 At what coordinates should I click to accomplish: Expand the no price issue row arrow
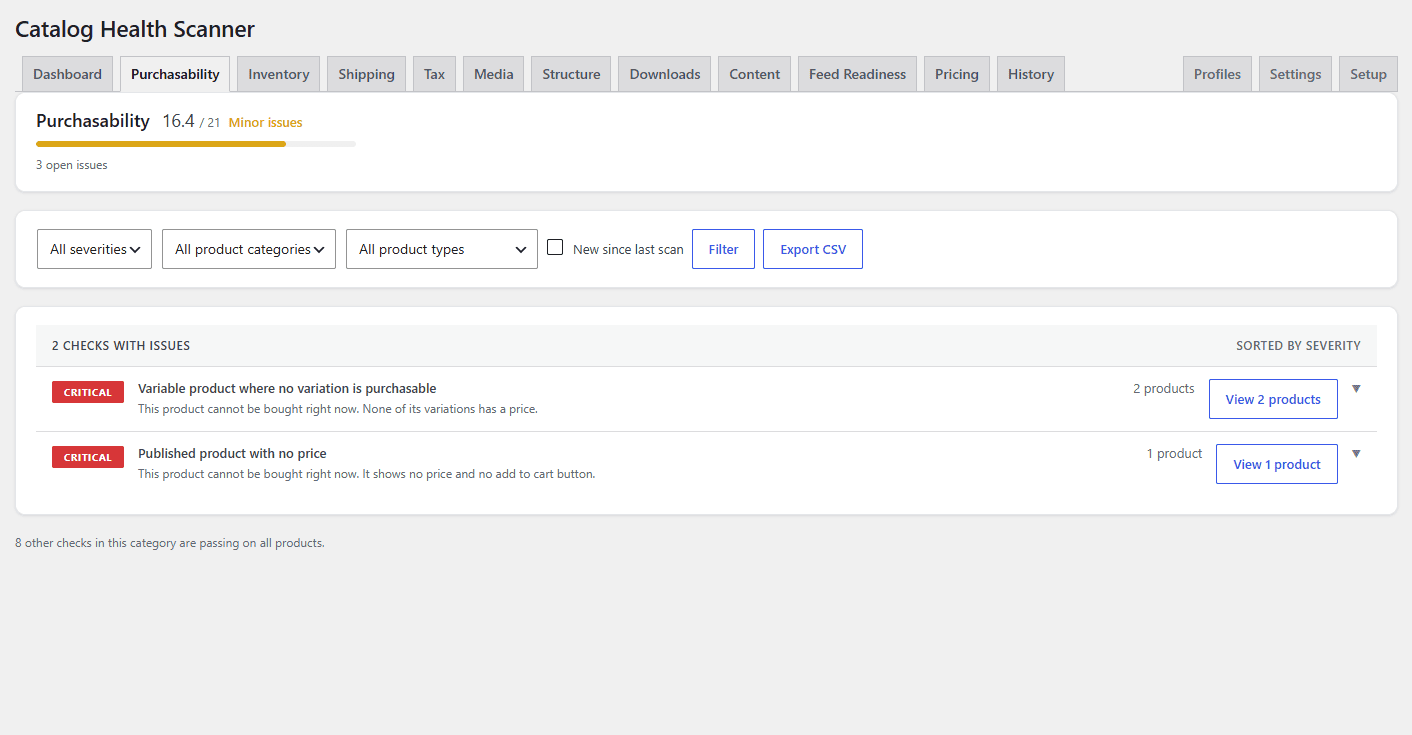(1356, 453)
